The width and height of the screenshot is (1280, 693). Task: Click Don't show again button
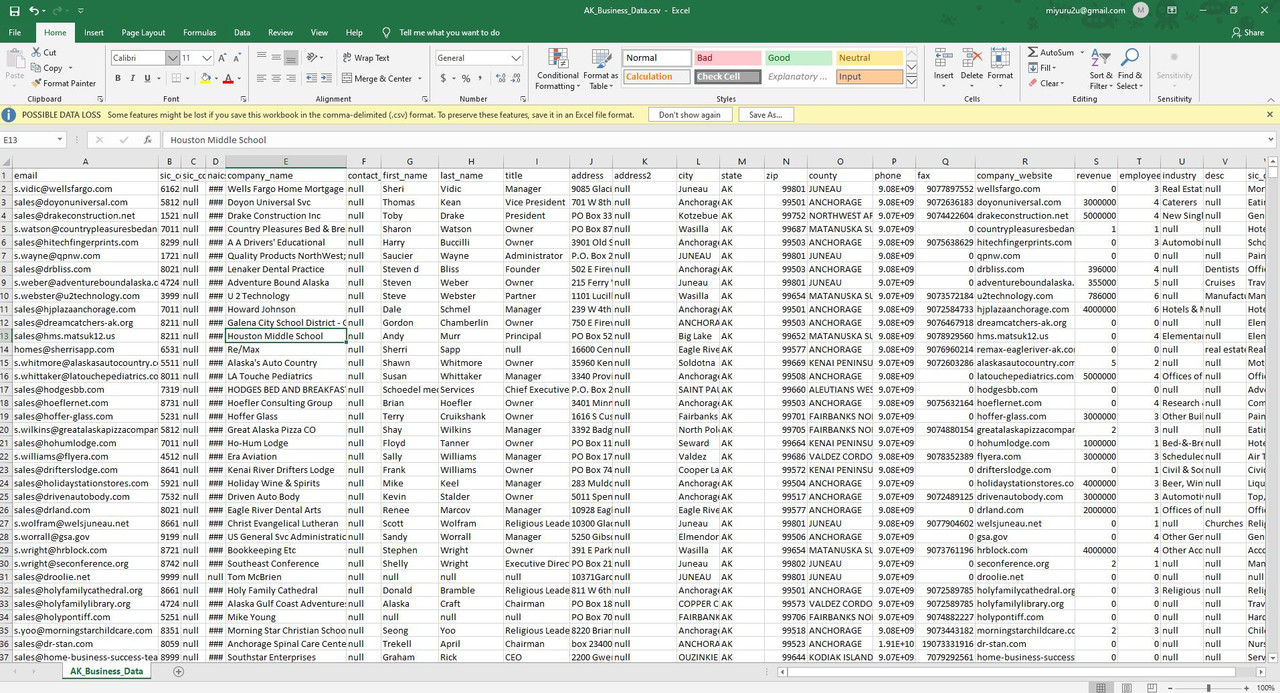(690, 115)
